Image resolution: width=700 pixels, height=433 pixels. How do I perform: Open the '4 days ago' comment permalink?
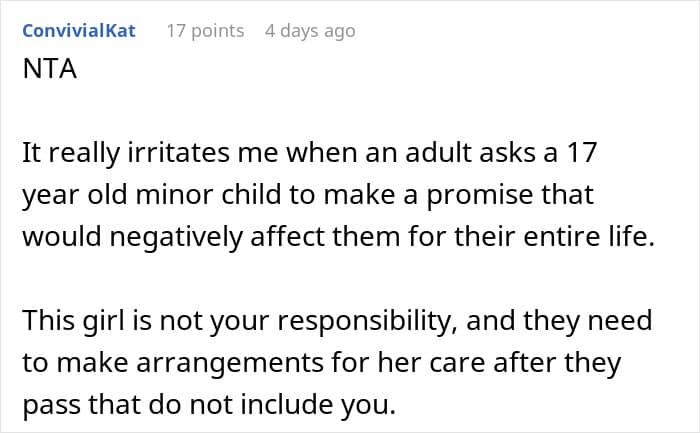point(310,31)
